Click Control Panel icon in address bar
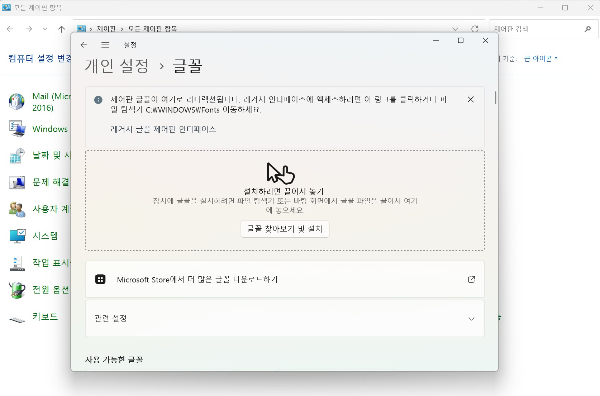 click(x=81, y=29)
